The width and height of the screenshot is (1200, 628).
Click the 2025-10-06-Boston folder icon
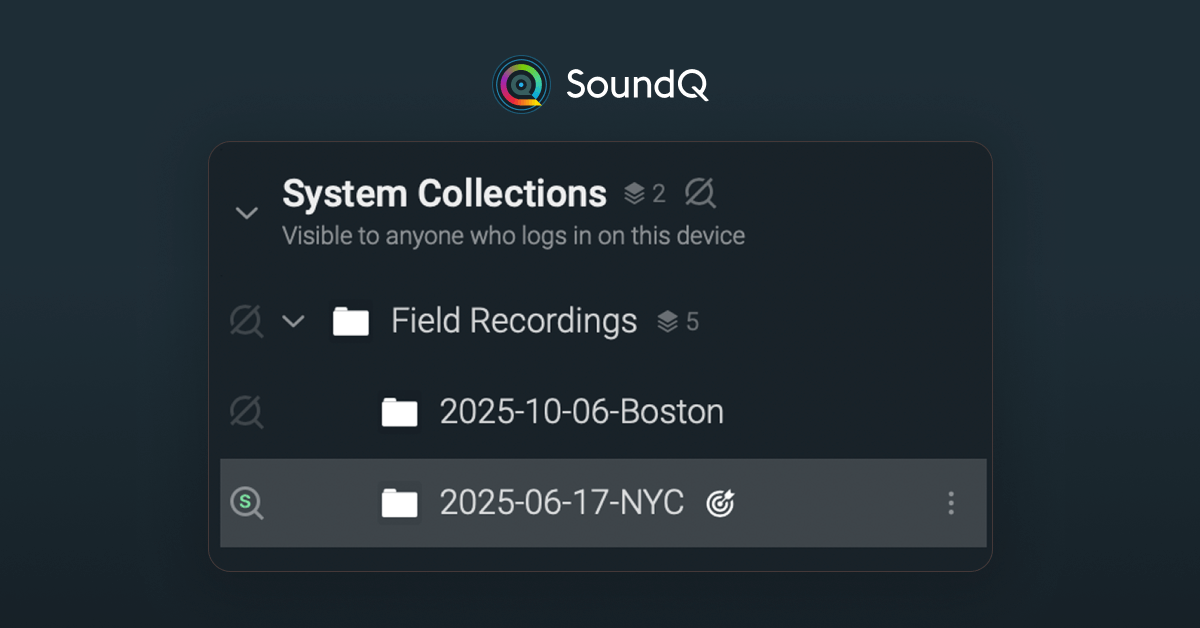point(399,412)
